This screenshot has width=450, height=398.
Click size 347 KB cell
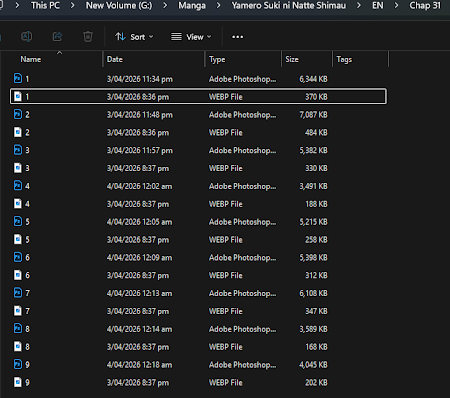[316, 311]
